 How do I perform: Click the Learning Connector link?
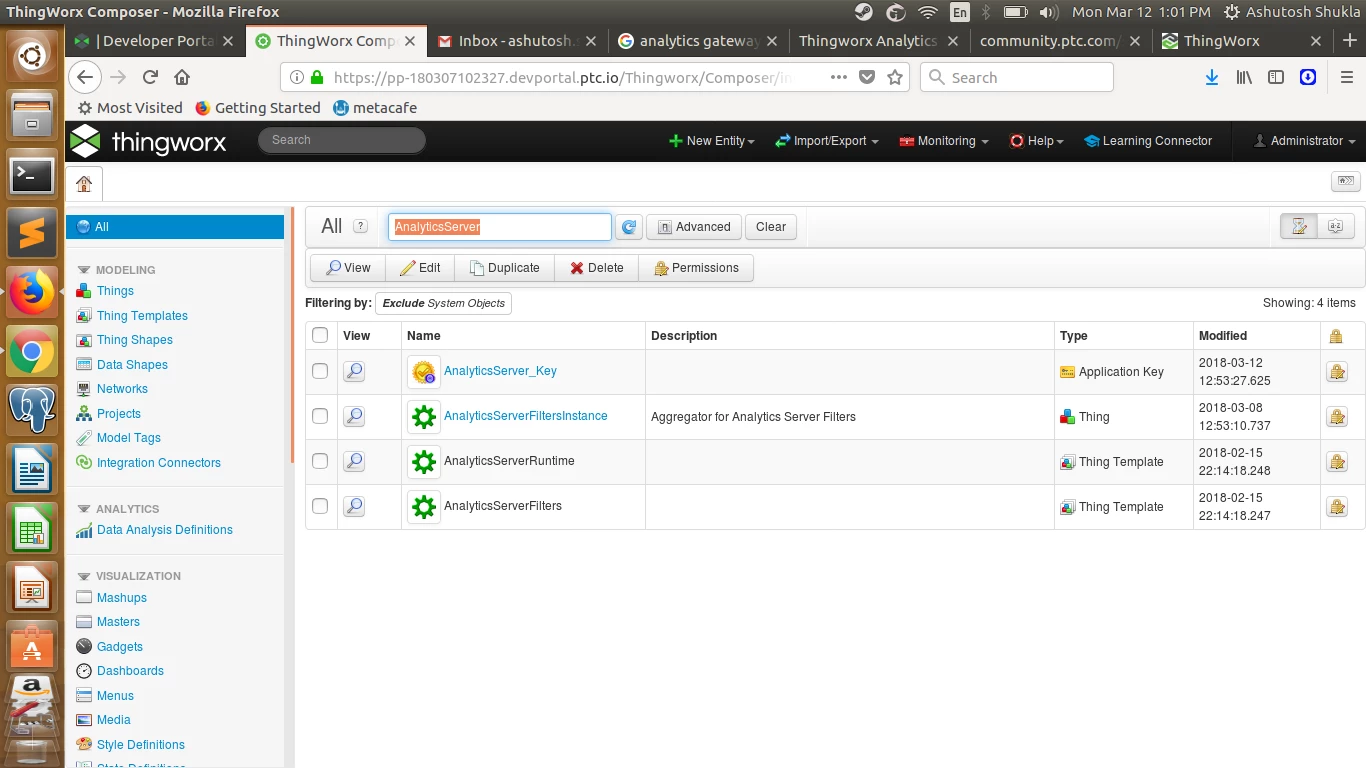[1148, 141]
